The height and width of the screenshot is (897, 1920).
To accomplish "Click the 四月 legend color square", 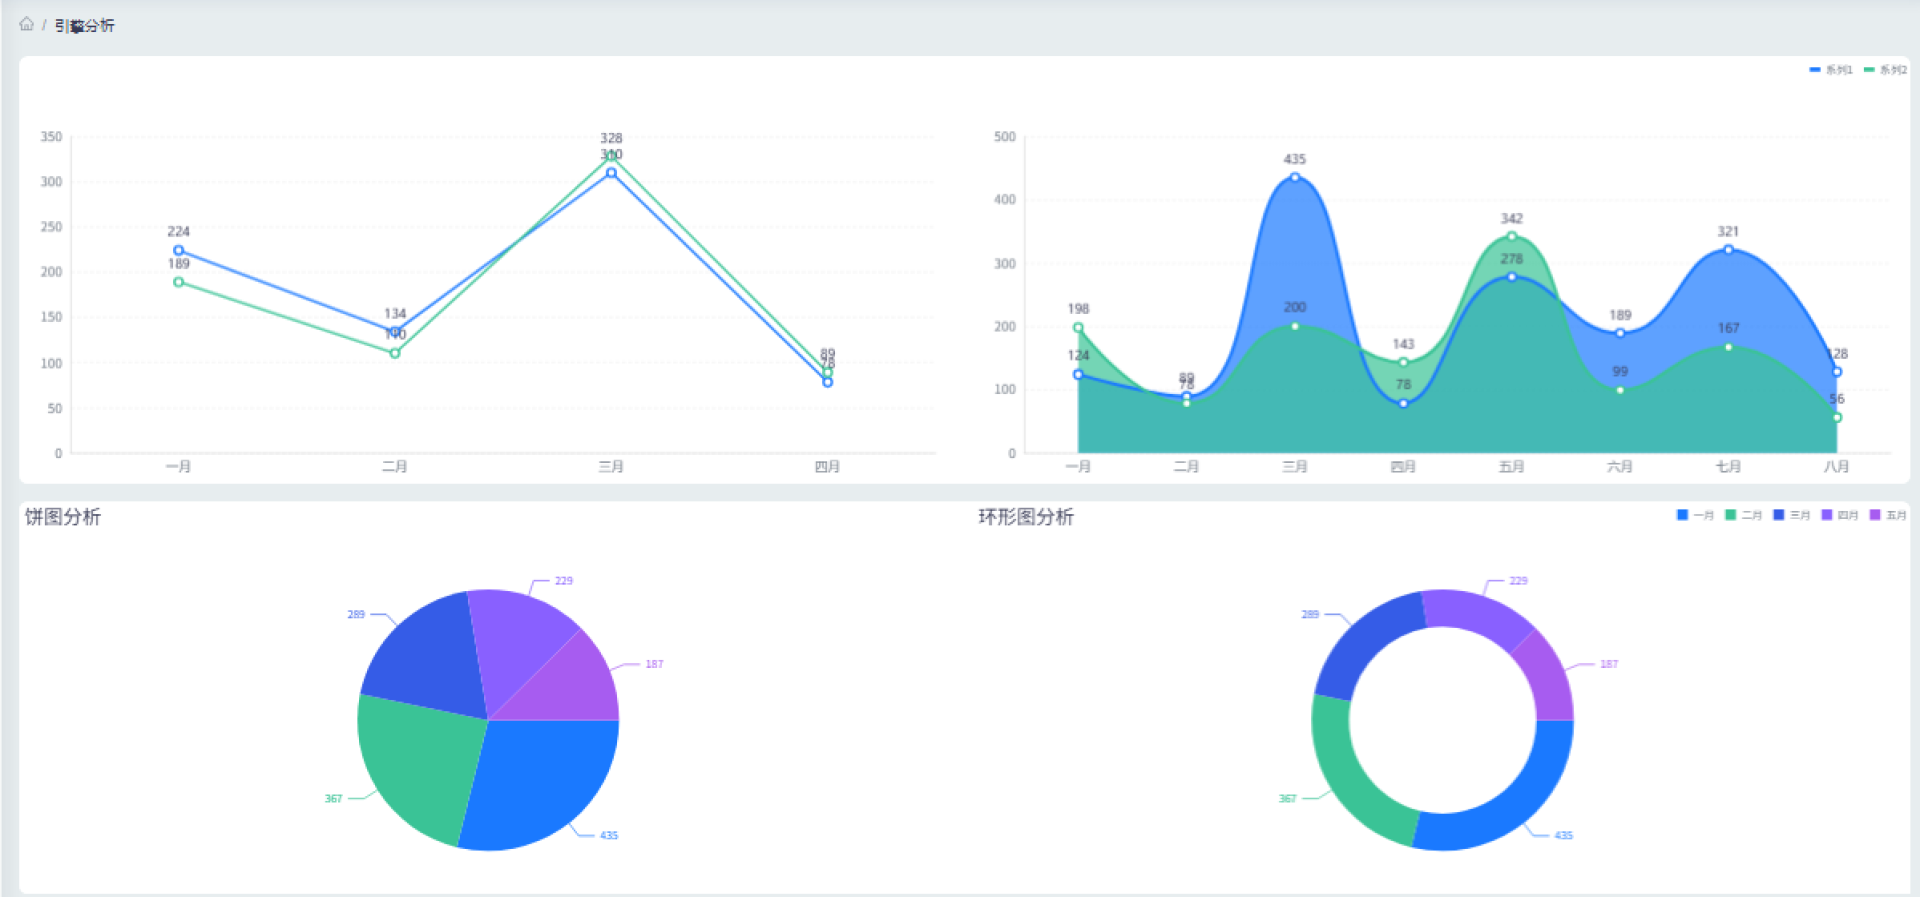I will pos(1827,515).
